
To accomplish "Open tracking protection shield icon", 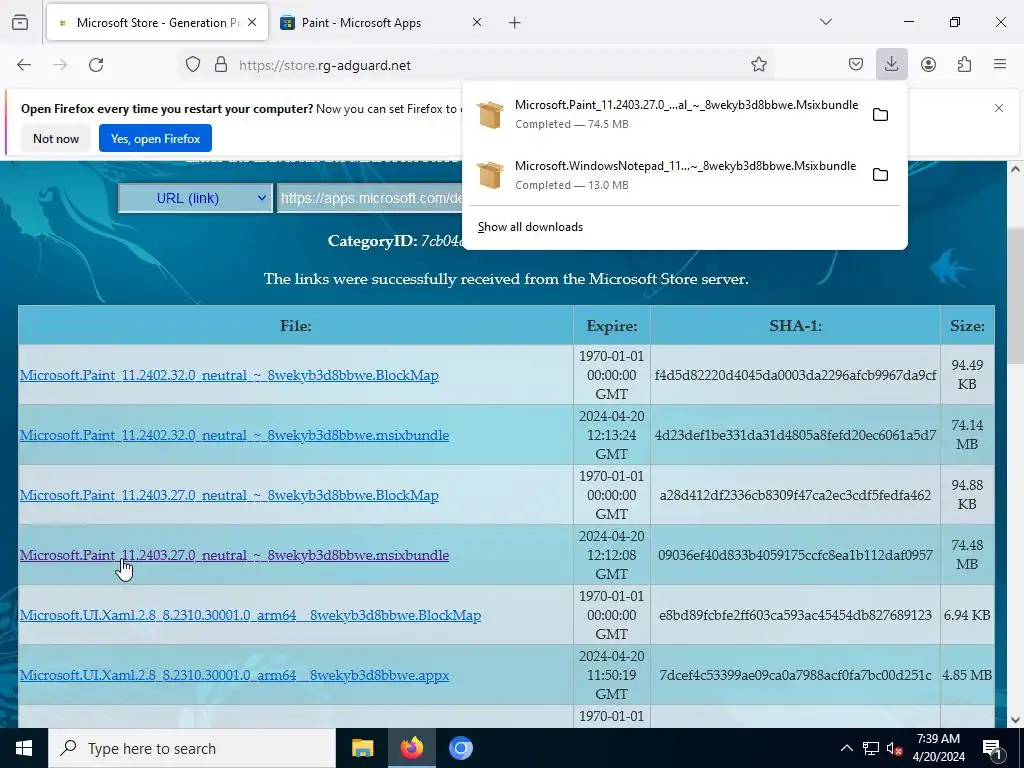I will (193, 65).
